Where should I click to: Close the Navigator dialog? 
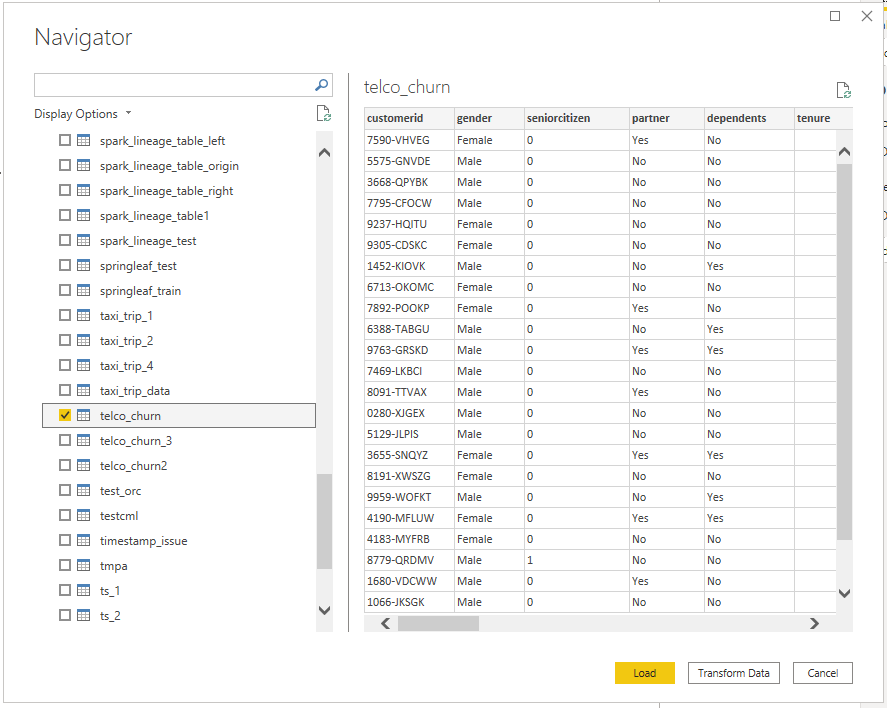point(867,16)
